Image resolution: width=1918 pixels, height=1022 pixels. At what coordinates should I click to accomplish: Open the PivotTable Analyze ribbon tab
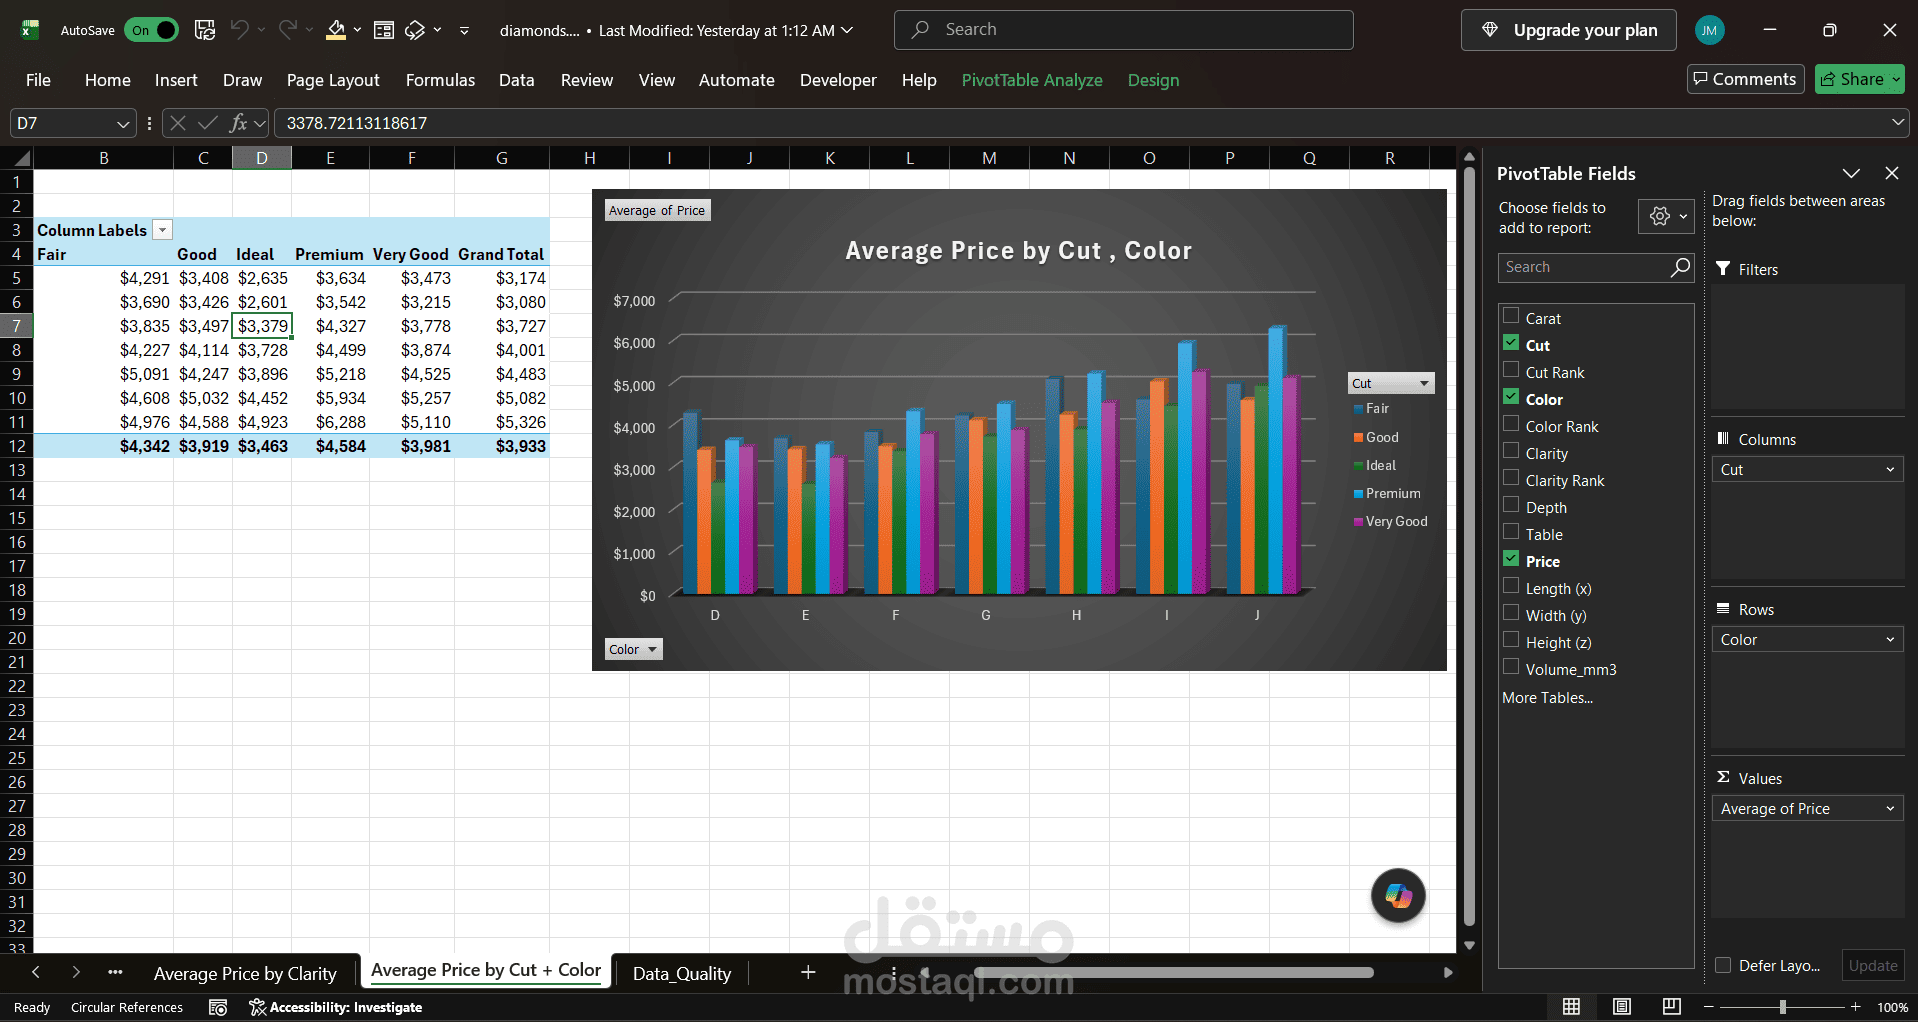[1032, 80]
